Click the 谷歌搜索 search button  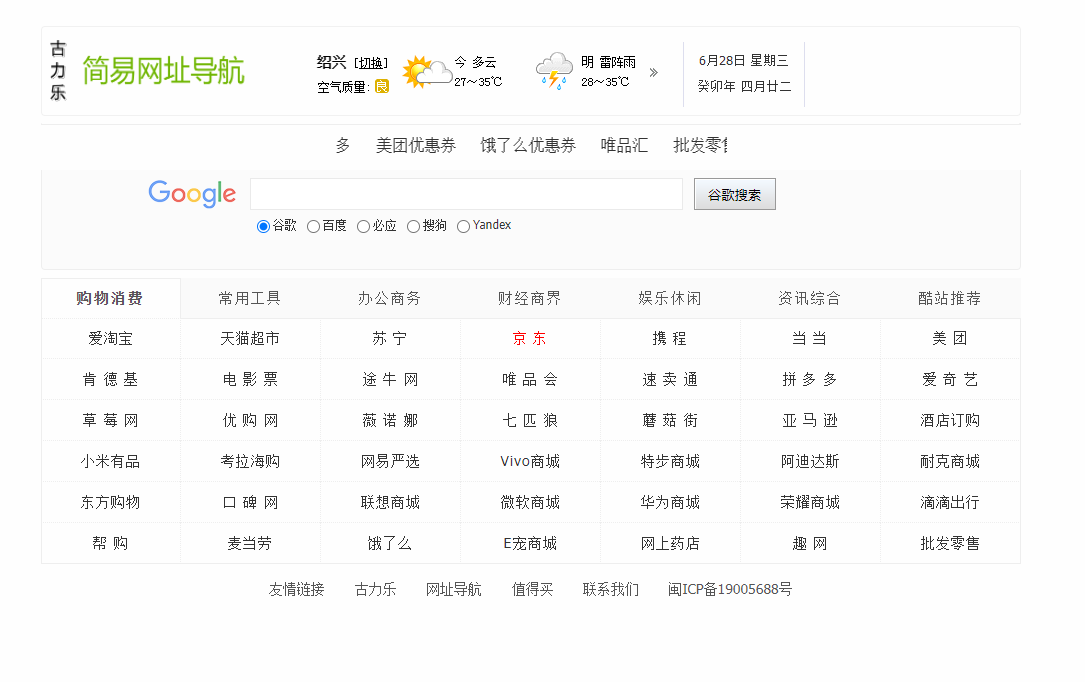735,194
